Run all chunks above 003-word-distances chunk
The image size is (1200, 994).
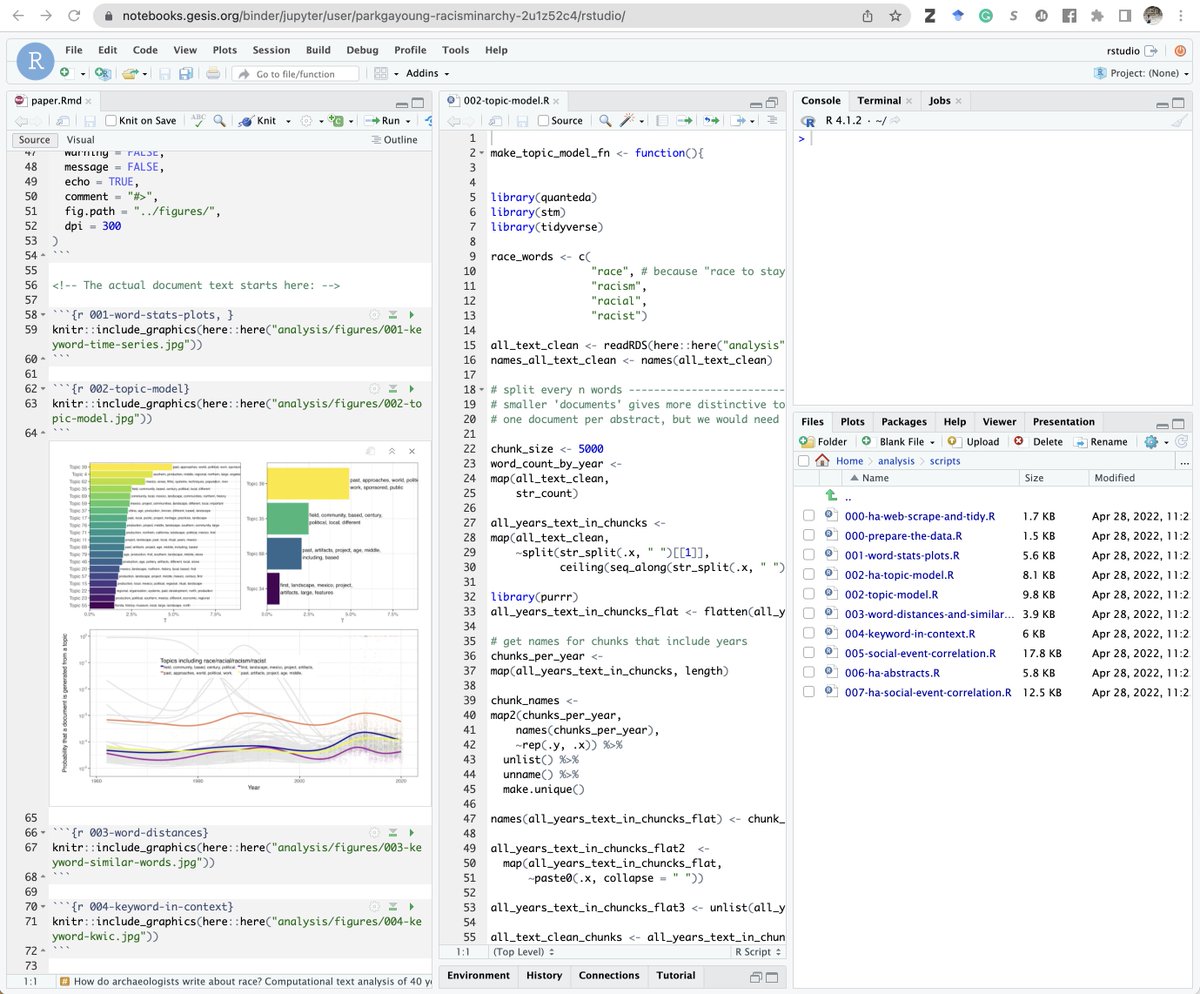[x=395, y=832]
